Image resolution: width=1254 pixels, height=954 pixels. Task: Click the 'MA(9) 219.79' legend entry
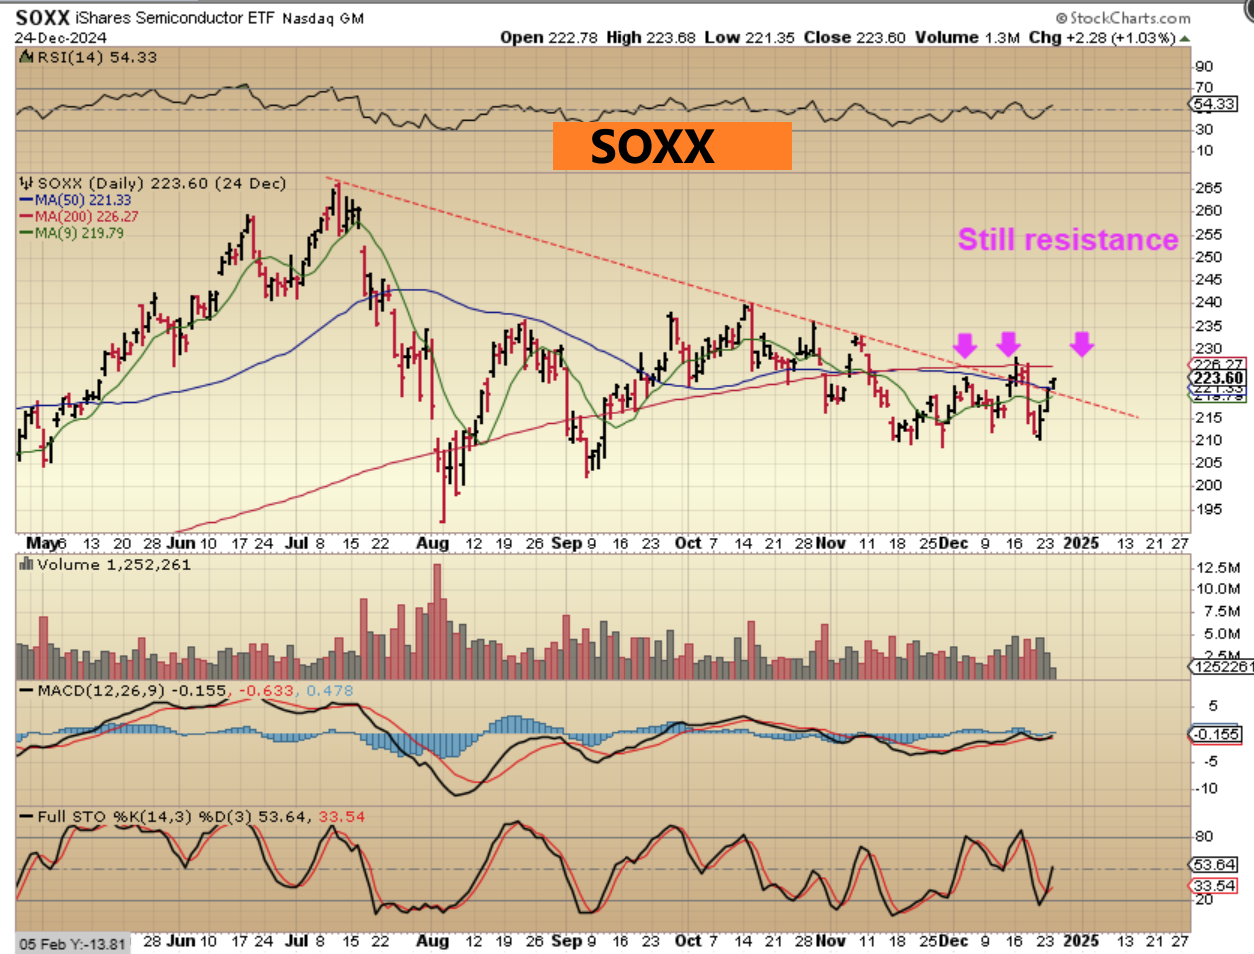click(72, 233)
